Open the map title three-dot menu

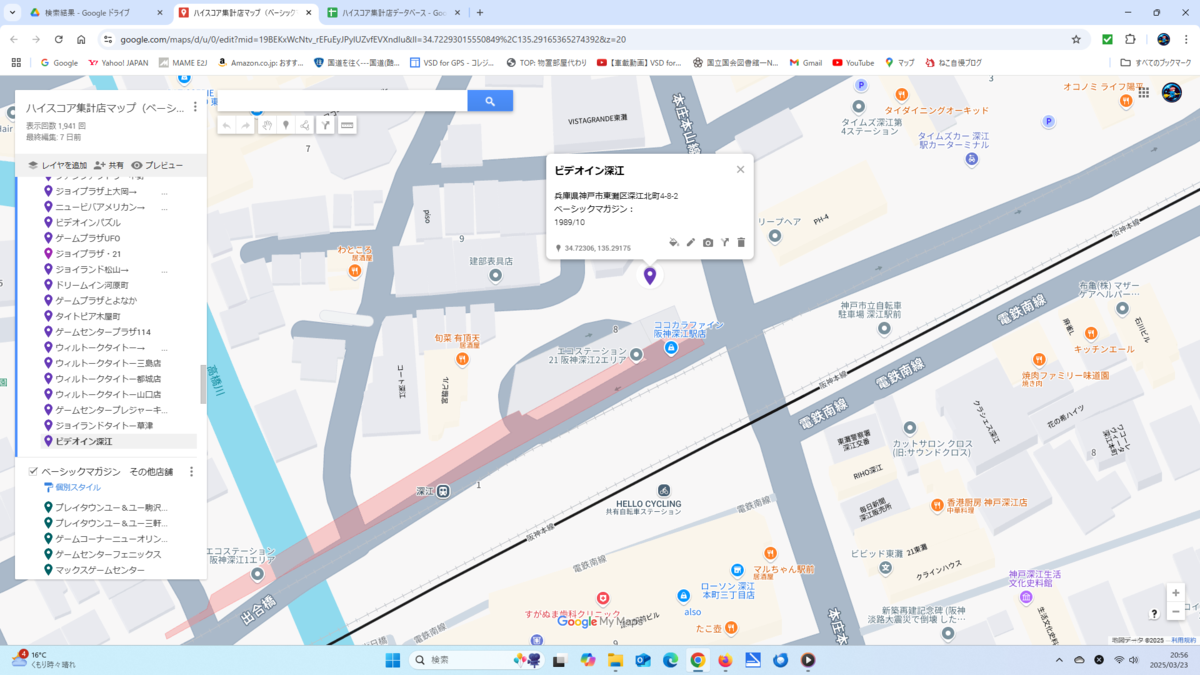(x=195, y=107)
